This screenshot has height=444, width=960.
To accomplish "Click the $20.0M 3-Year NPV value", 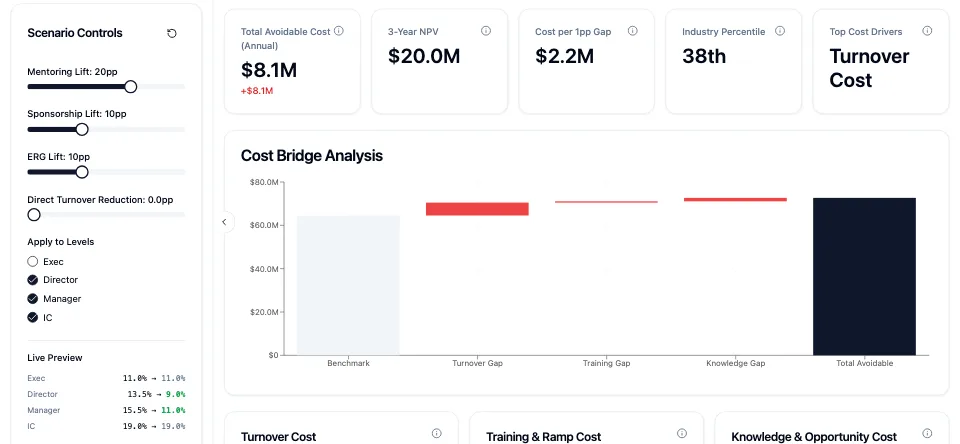I will [424, 56].
